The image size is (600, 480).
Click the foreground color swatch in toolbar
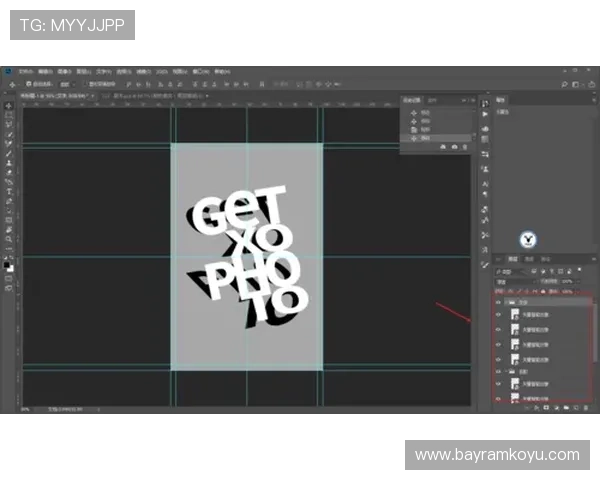[x=7, y=264]
